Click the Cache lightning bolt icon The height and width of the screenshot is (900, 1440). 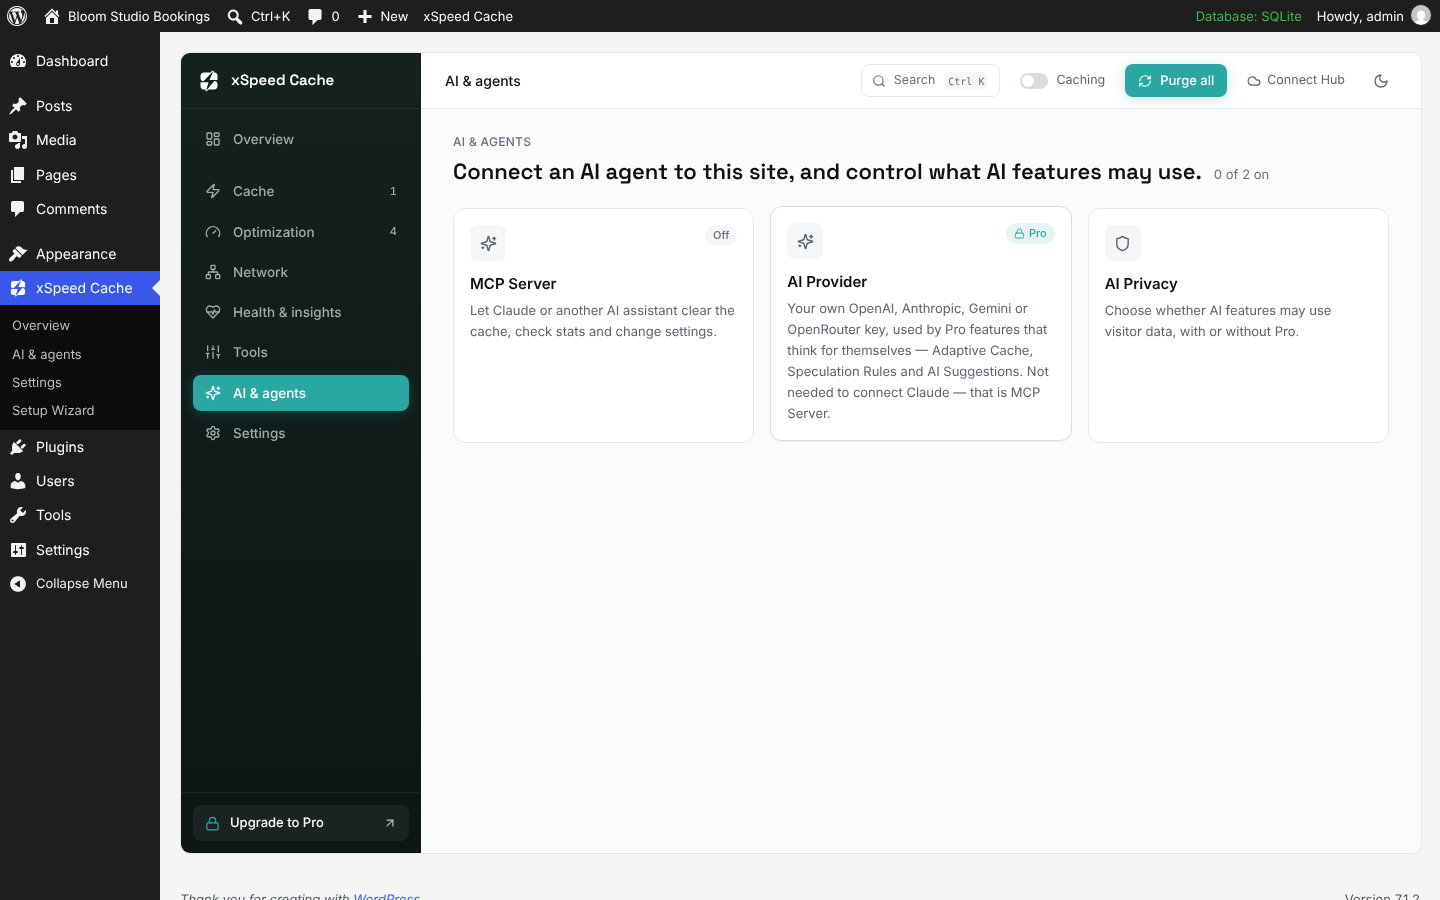213,191
